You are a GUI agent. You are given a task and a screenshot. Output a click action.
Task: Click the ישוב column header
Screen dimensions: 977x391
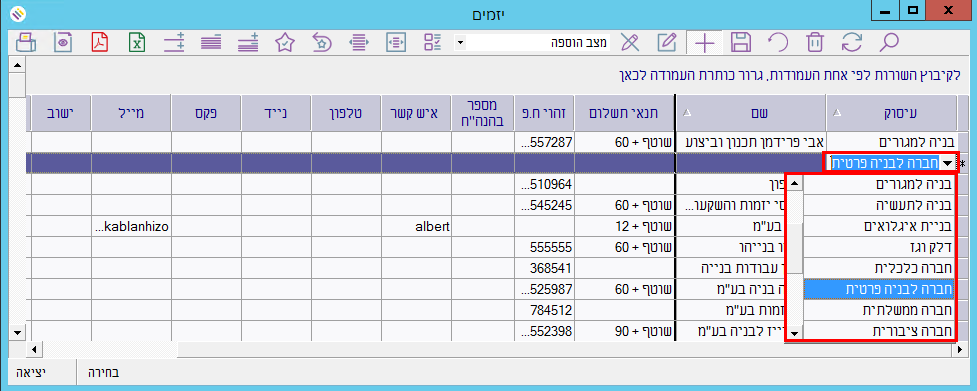coord(60,113)
